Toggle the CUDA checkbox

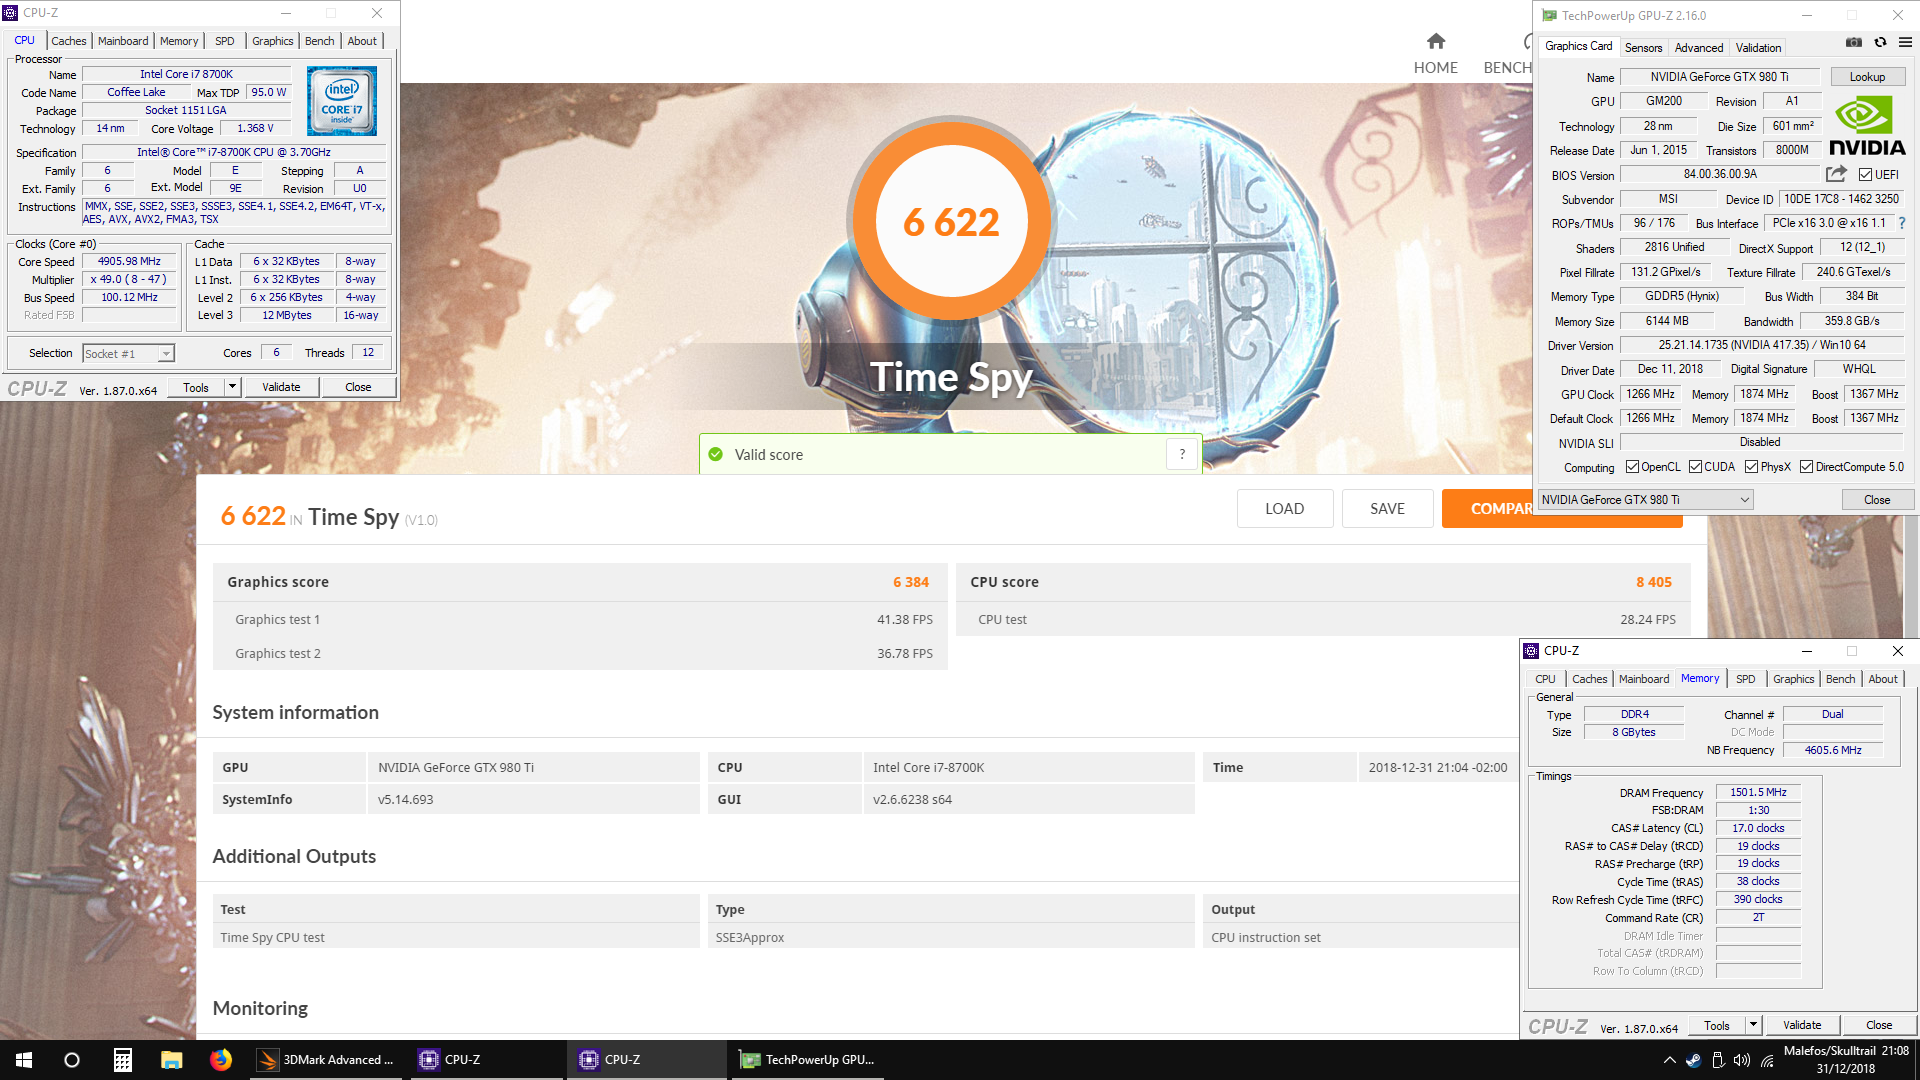click(x=1695, y=467)
